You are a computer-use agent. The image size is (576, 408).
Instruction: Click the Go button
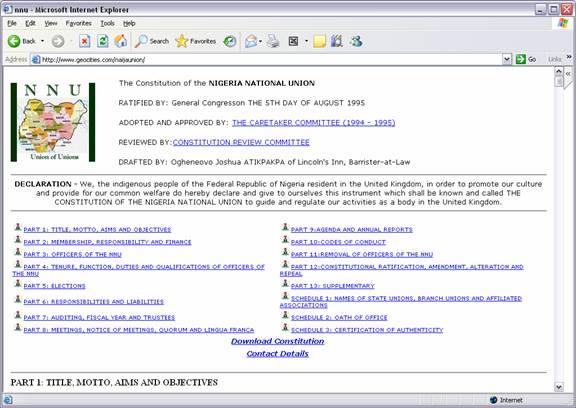coord(526,59)
